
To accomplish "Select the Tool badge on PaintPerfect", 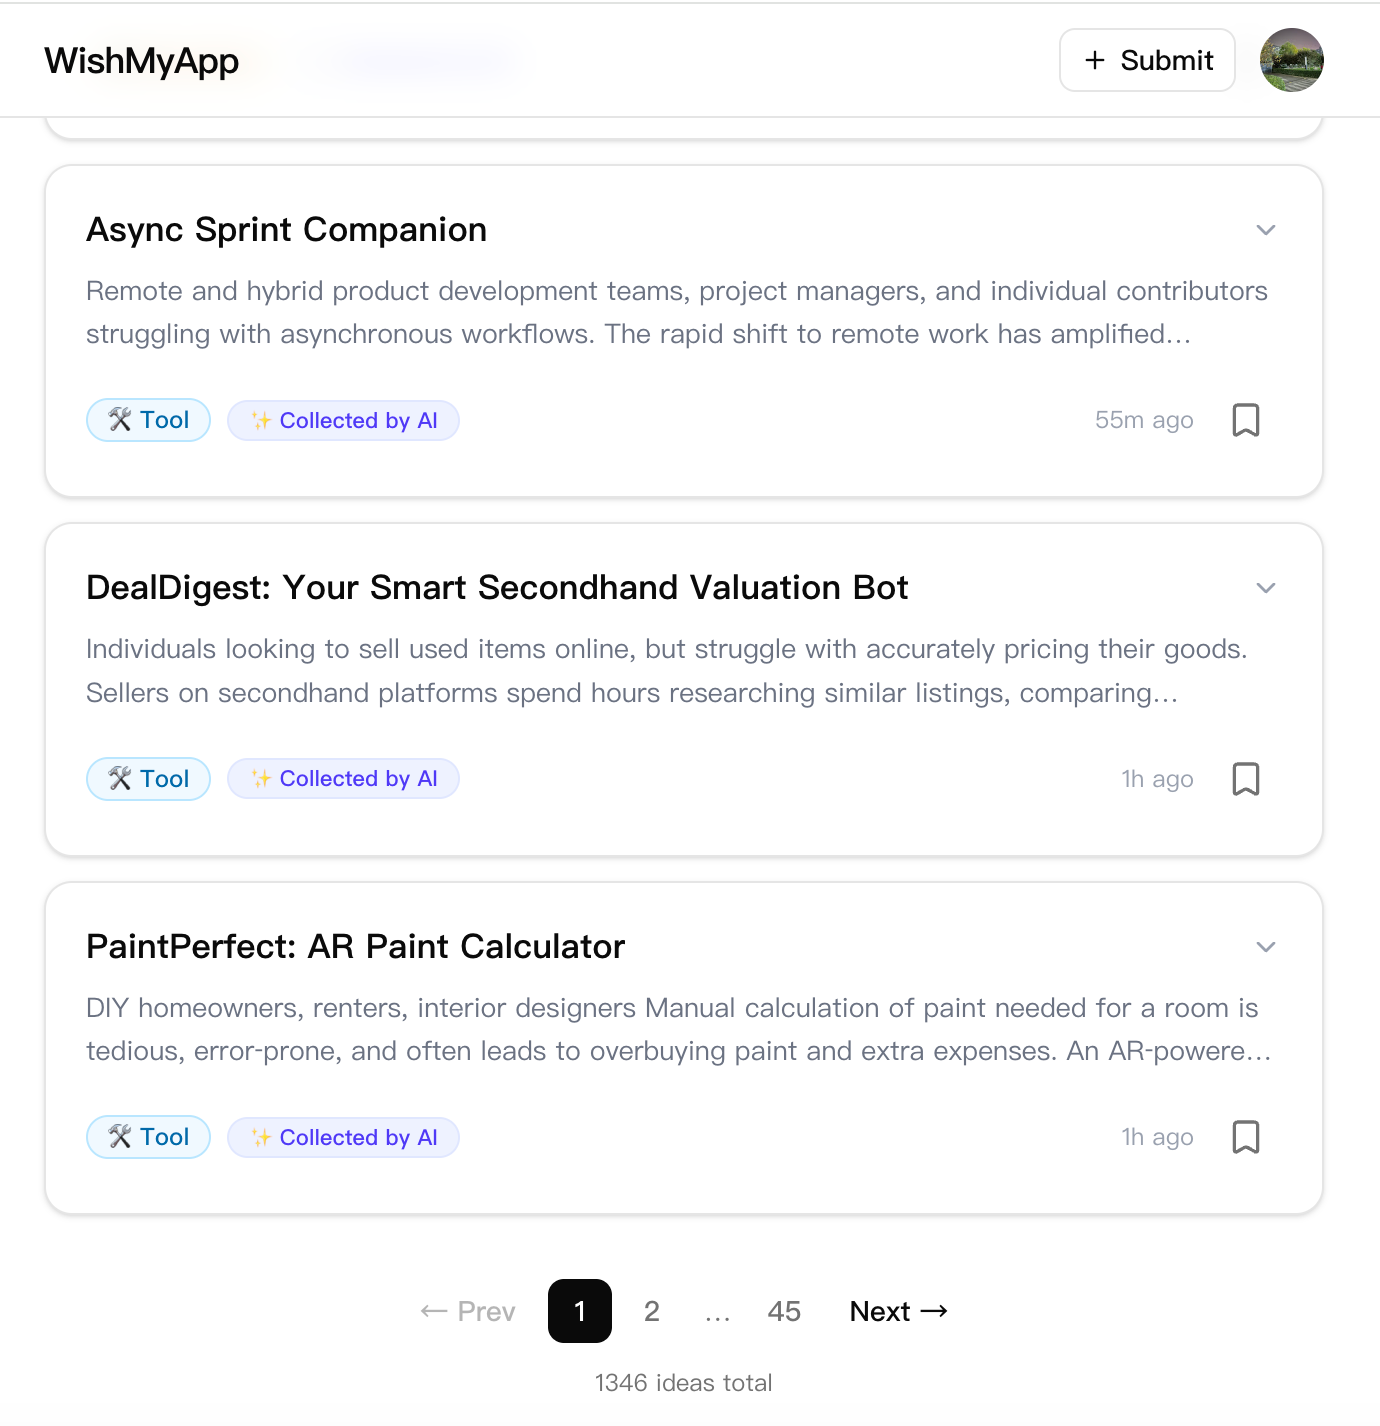I will [x=148, y=1137].
